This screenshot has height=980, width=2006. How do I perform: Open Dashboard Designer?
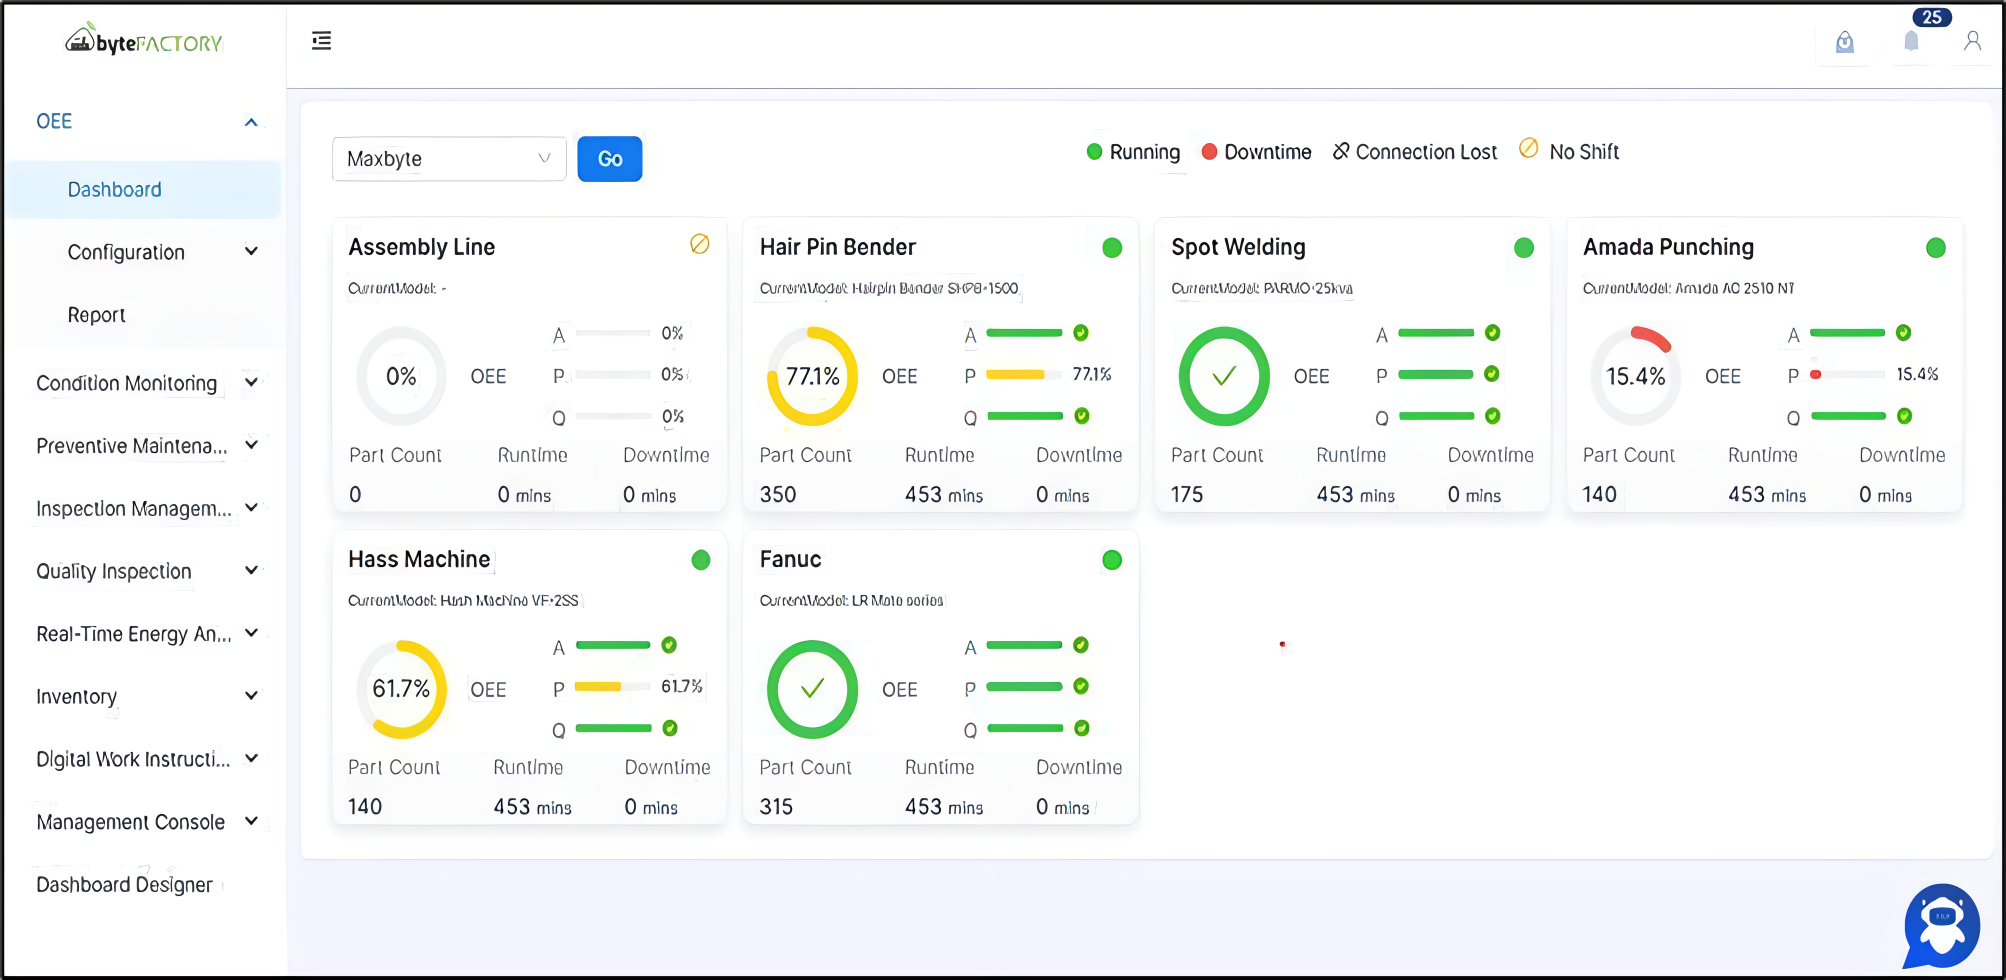[x=124, y=885]
